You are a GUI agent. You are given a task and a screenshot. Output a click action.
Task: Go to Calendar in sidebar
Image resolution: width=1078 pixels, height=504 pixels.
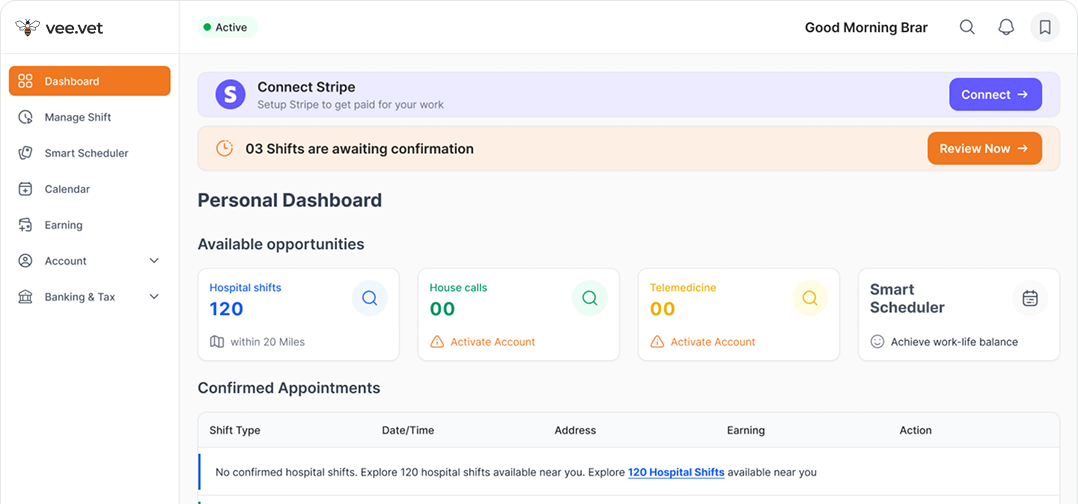67,189
